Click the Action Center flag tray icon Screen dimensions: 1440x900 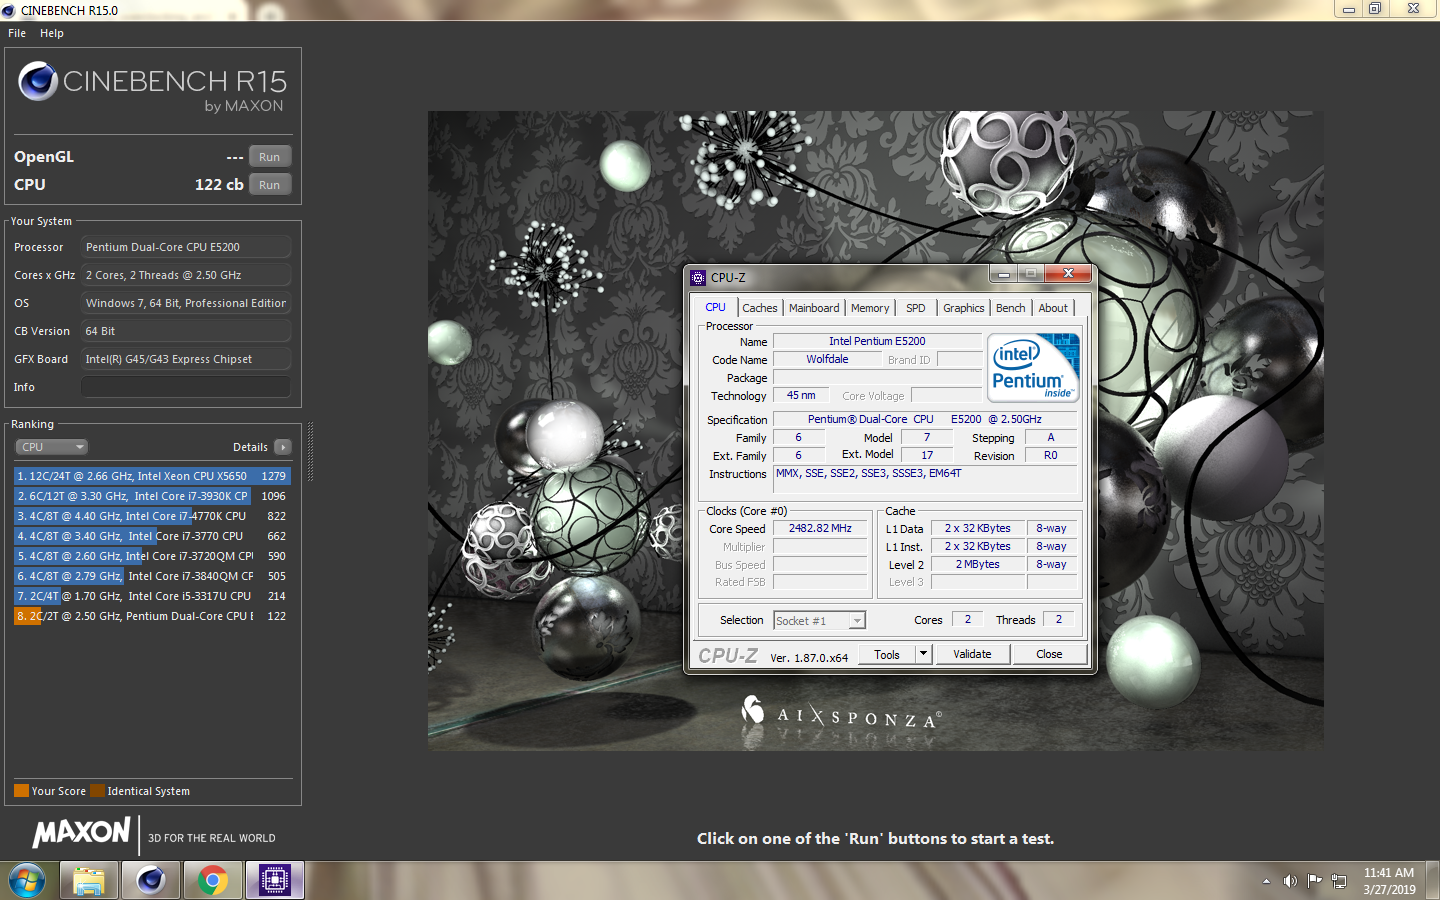(1314, 881)
